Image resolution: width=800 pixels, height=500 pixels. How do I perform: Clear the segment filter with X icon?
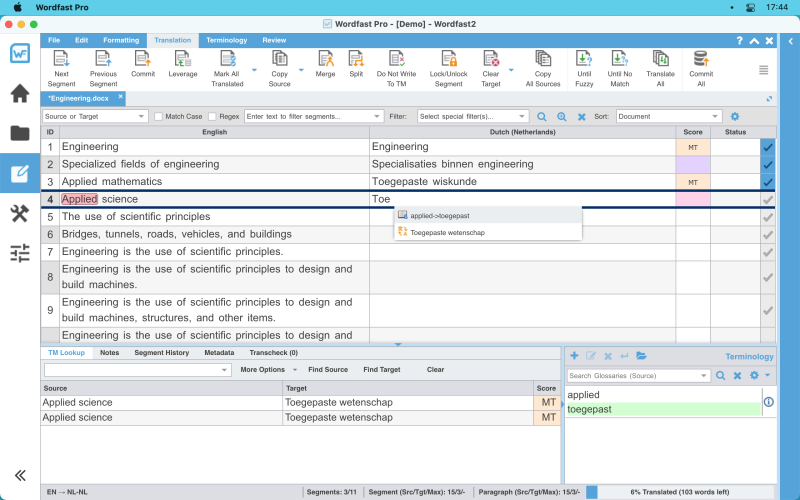pos(581,117)
